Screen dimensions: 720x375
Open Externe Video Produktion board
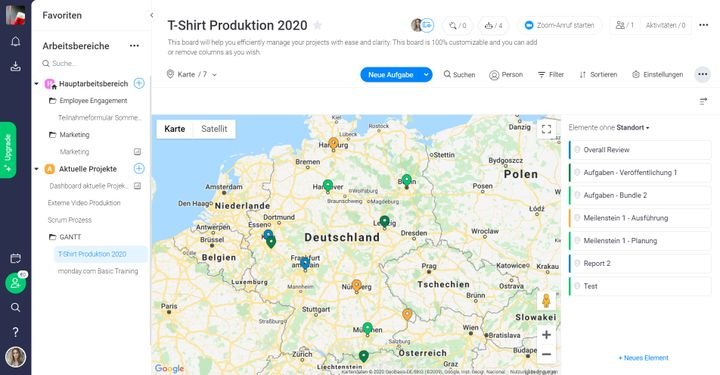point(84,203)
